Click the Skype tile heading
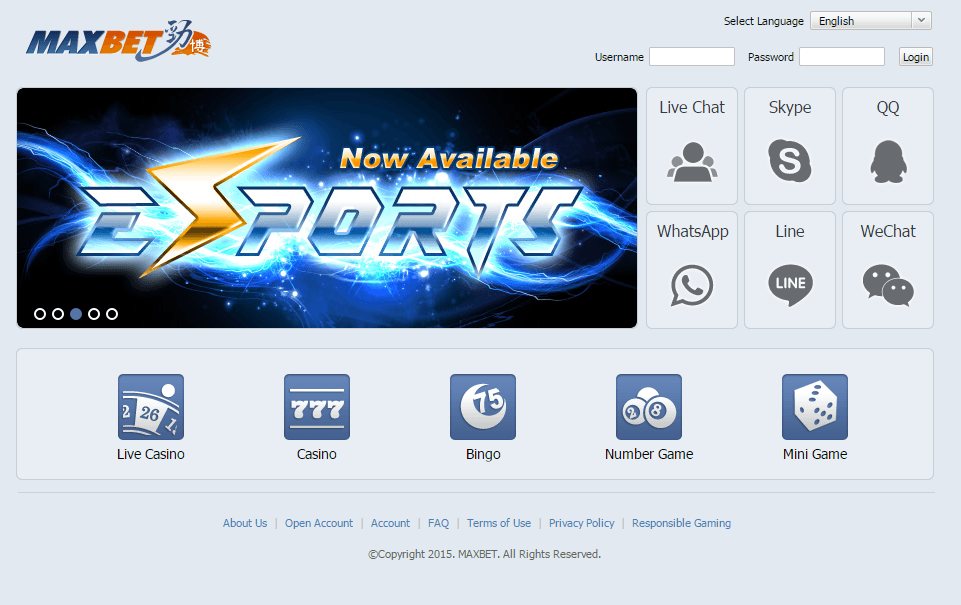Screen dimensions: 961x605 [x=790, y=108]
